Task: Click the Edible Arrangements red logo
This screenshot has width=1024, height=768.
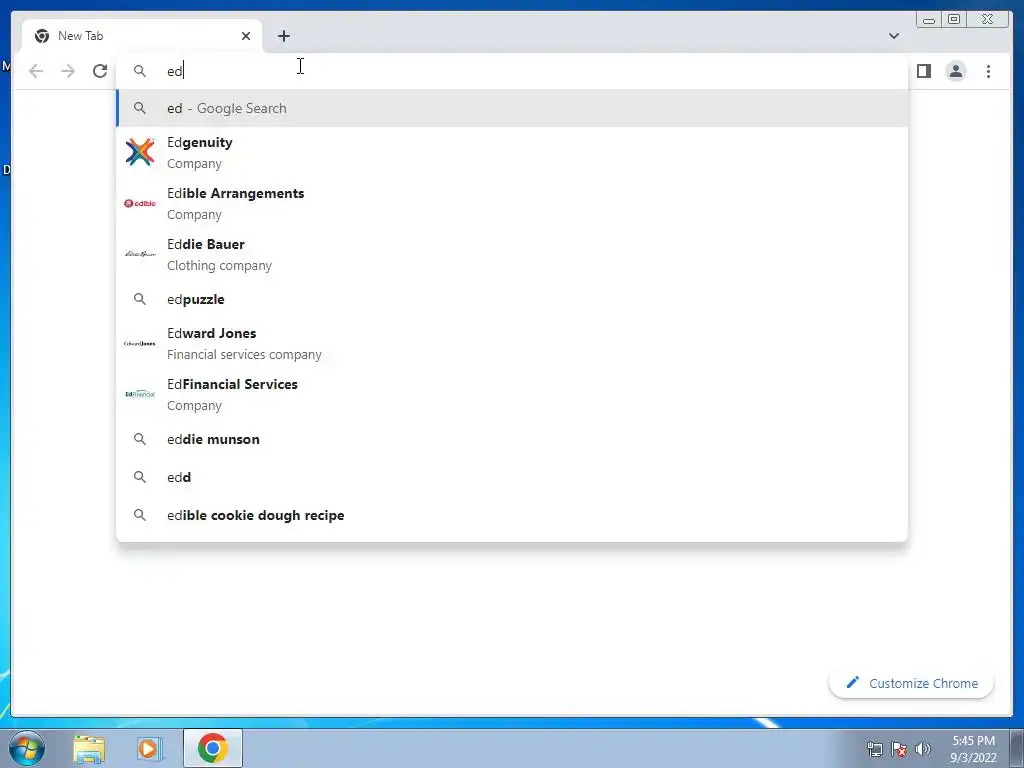Action: (x=140, y=203)
